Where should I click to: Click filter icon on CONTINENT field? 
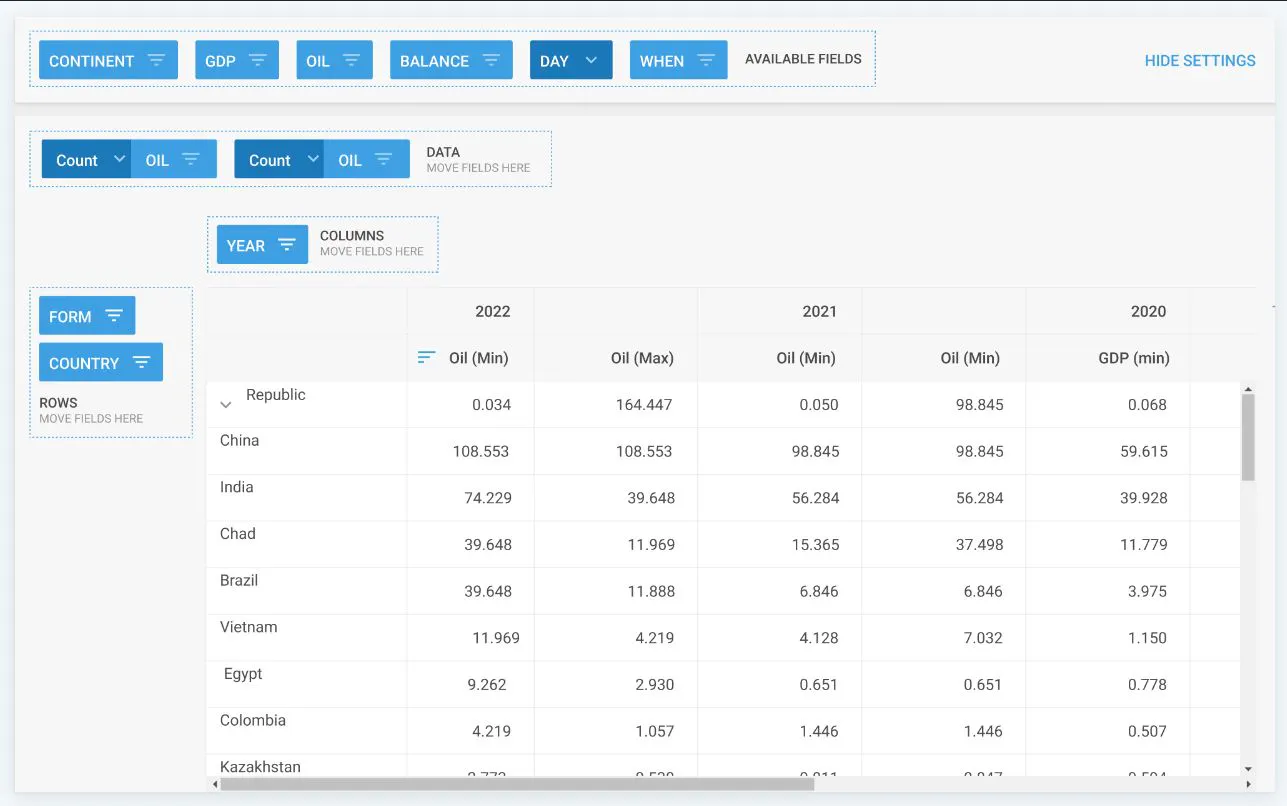(x=156, y=61)
